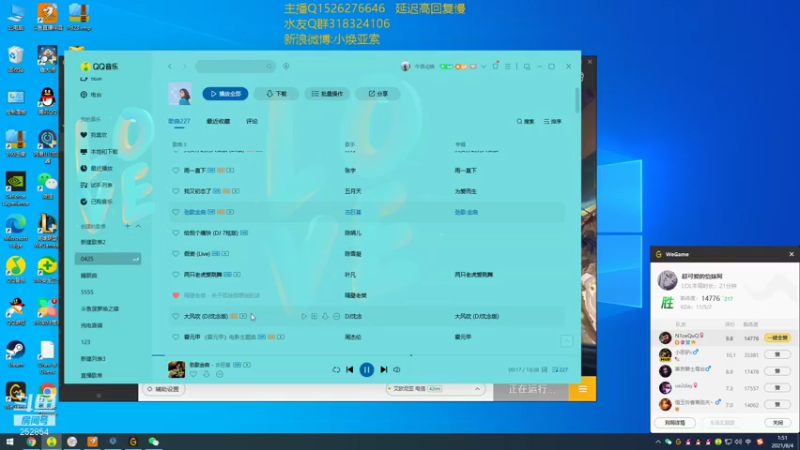Viewport: 800px width, 450px height.
Task: Click the listen-to-identify icon beside search box
Action: [286, 66]
